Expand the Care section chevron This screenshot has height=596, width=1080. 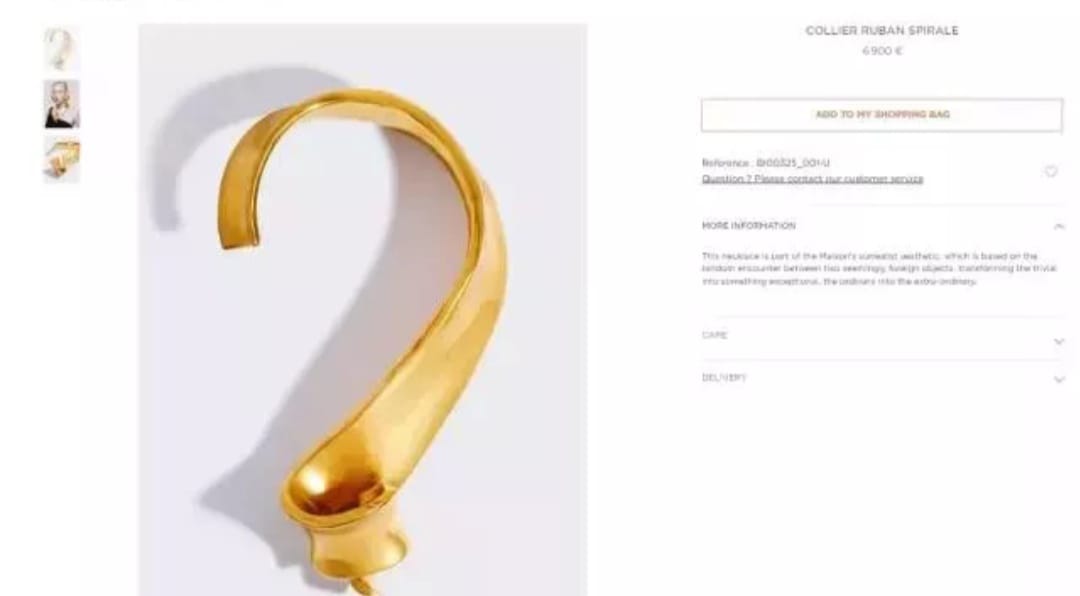(1059, 342)
